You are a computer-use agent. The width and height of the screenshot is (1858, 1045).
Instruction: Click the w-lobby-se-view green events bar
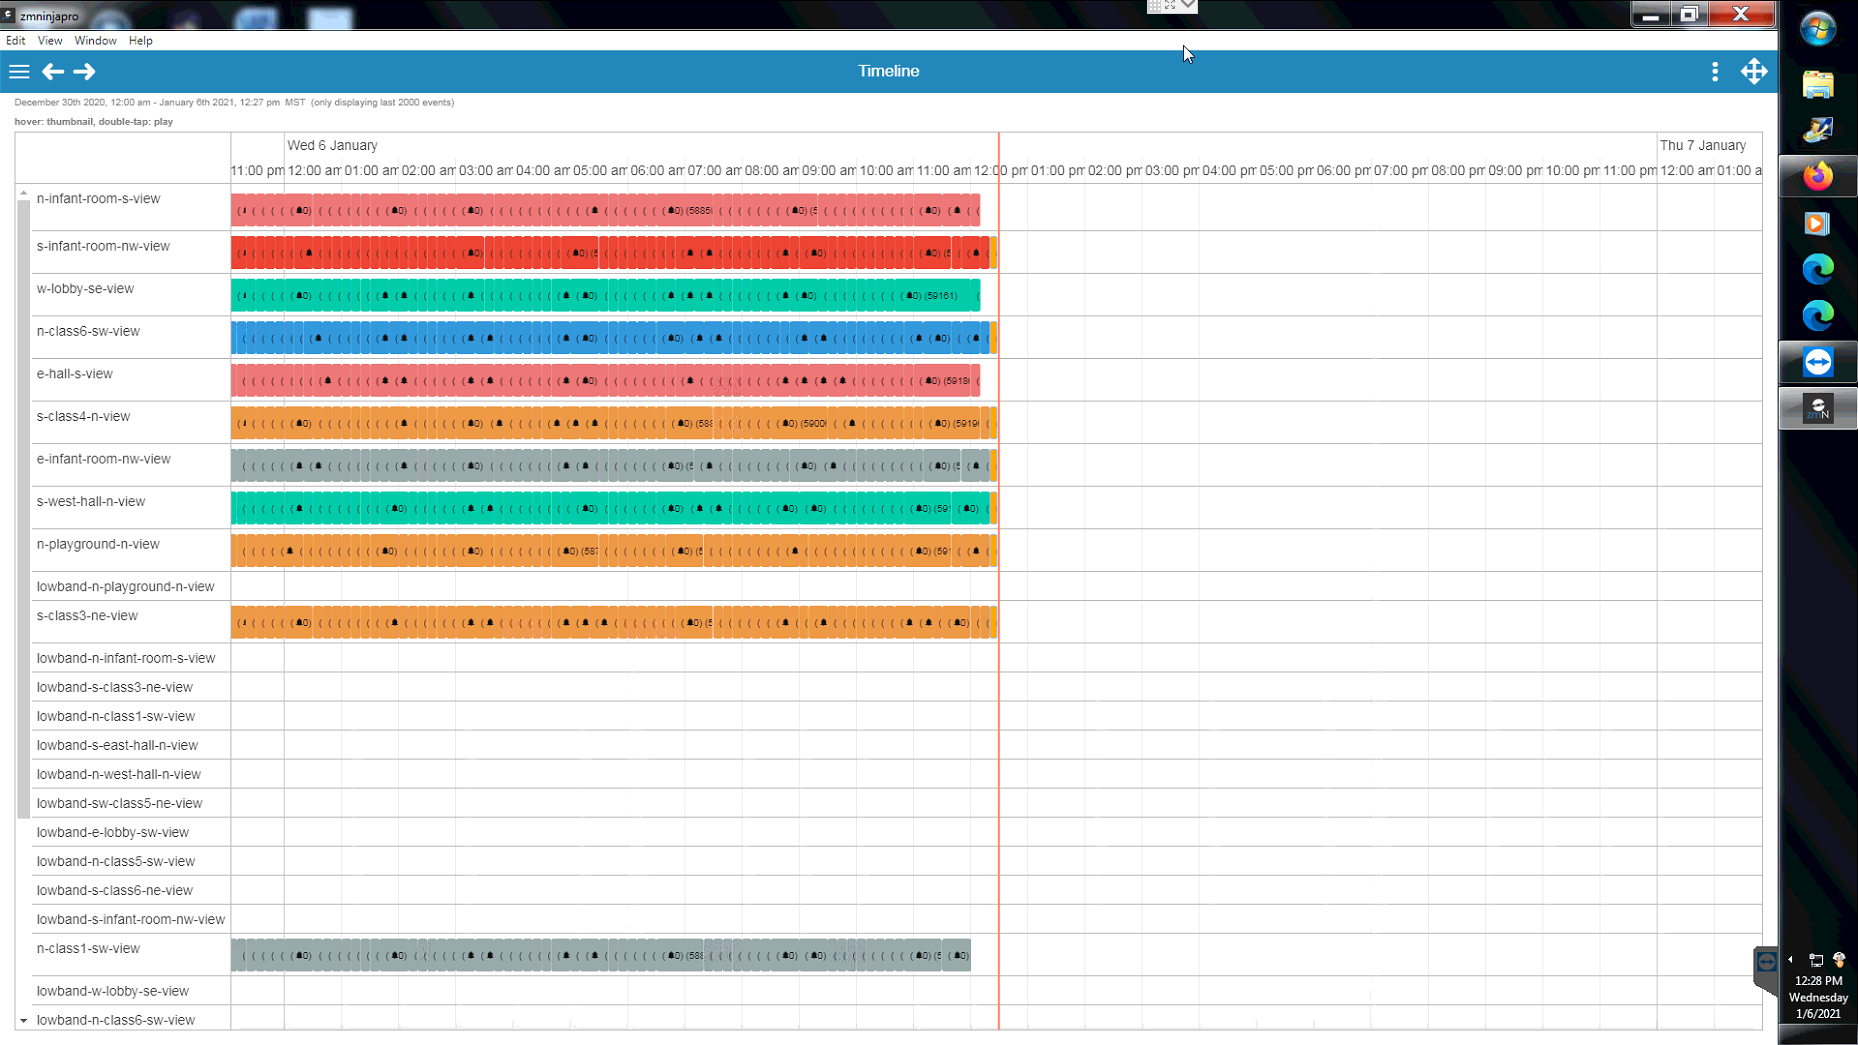(x=605, y=295)
